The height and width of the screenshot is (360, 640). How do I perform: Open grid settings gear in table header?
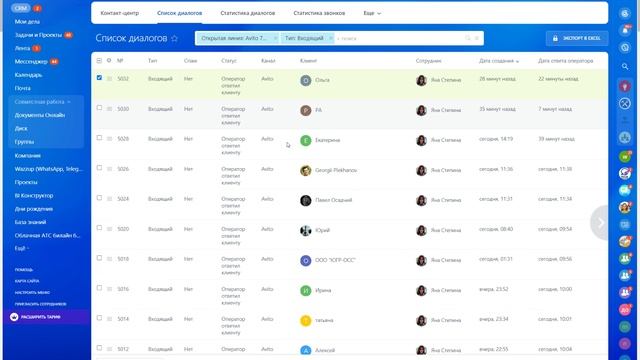109,60
